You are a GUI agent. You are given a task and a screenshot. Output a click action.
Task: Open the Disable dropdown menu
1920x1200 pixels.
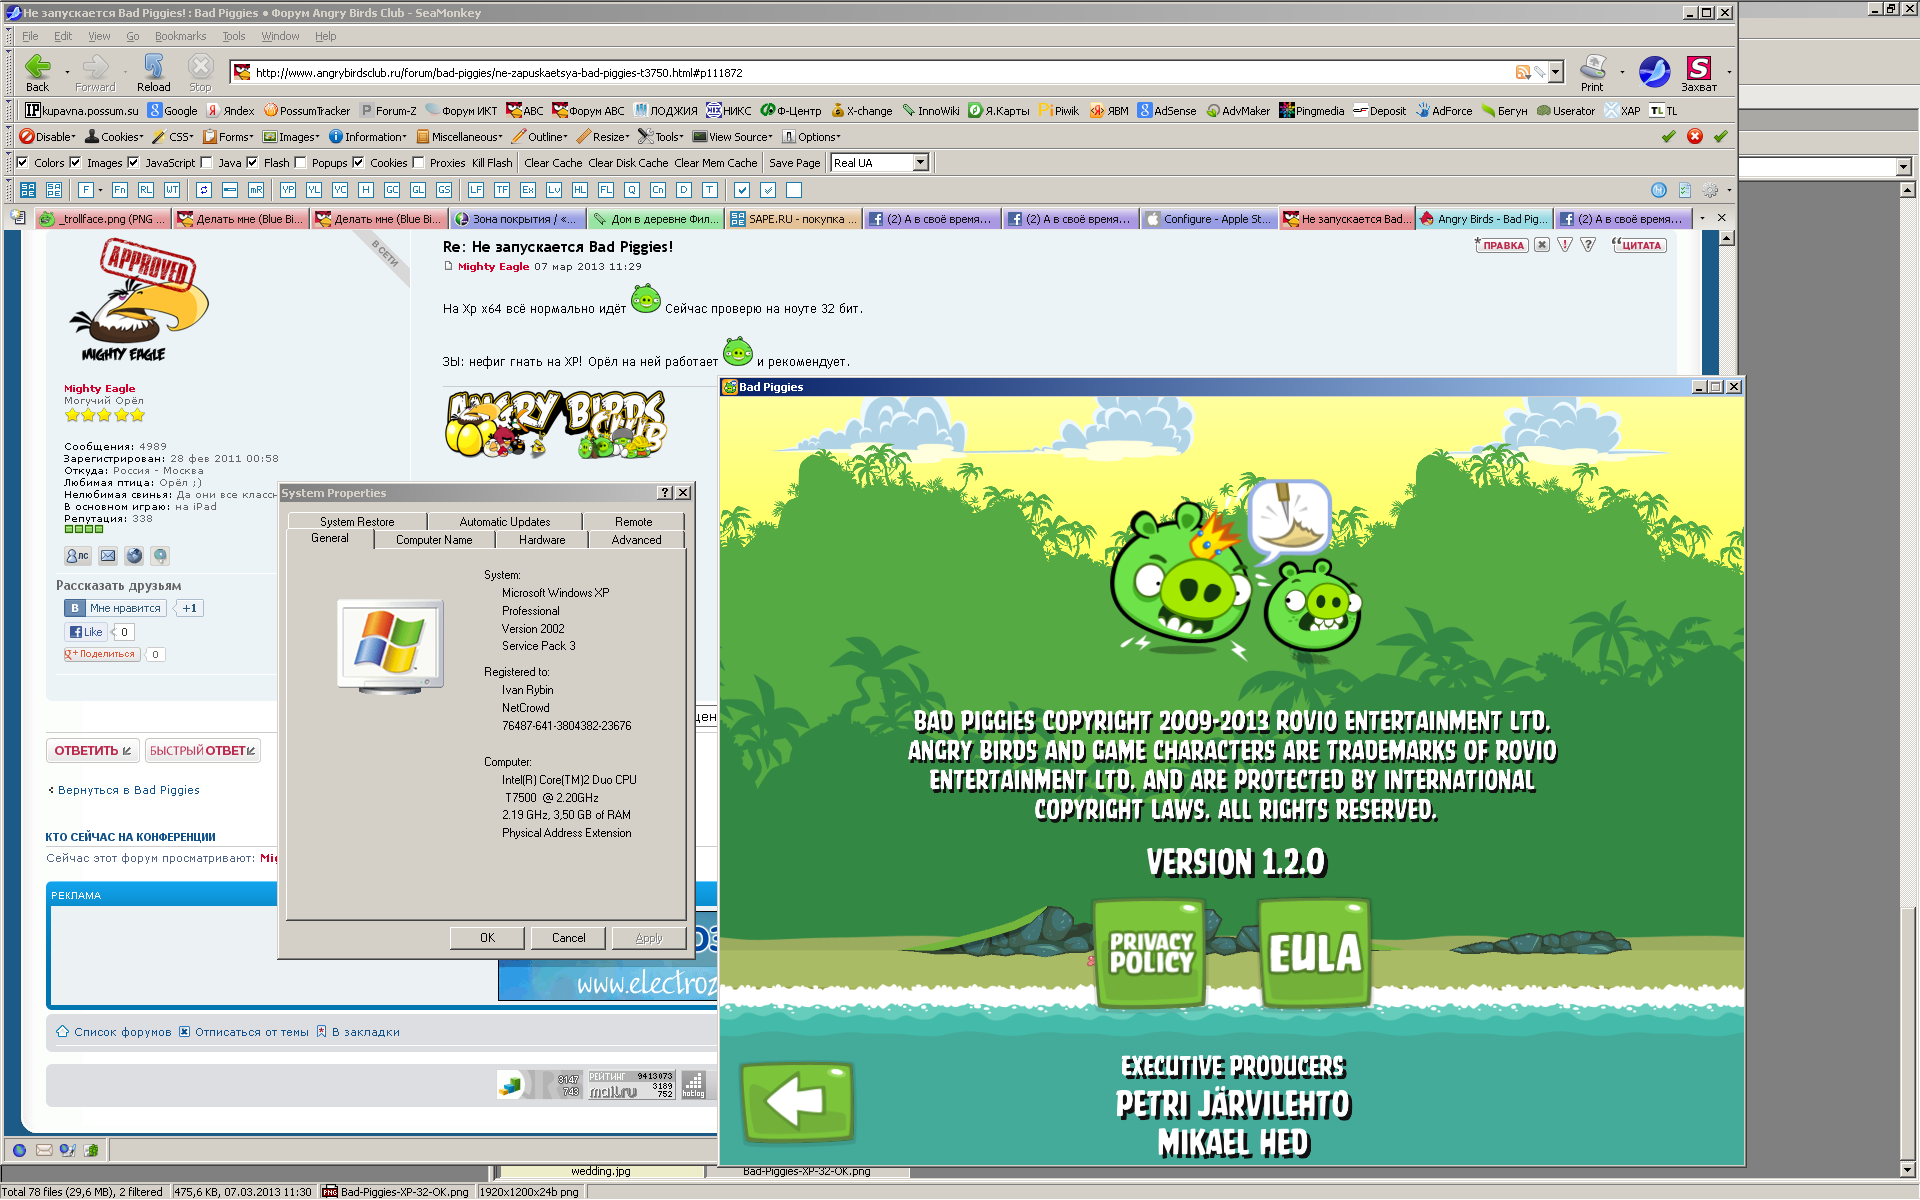(47, 137)
